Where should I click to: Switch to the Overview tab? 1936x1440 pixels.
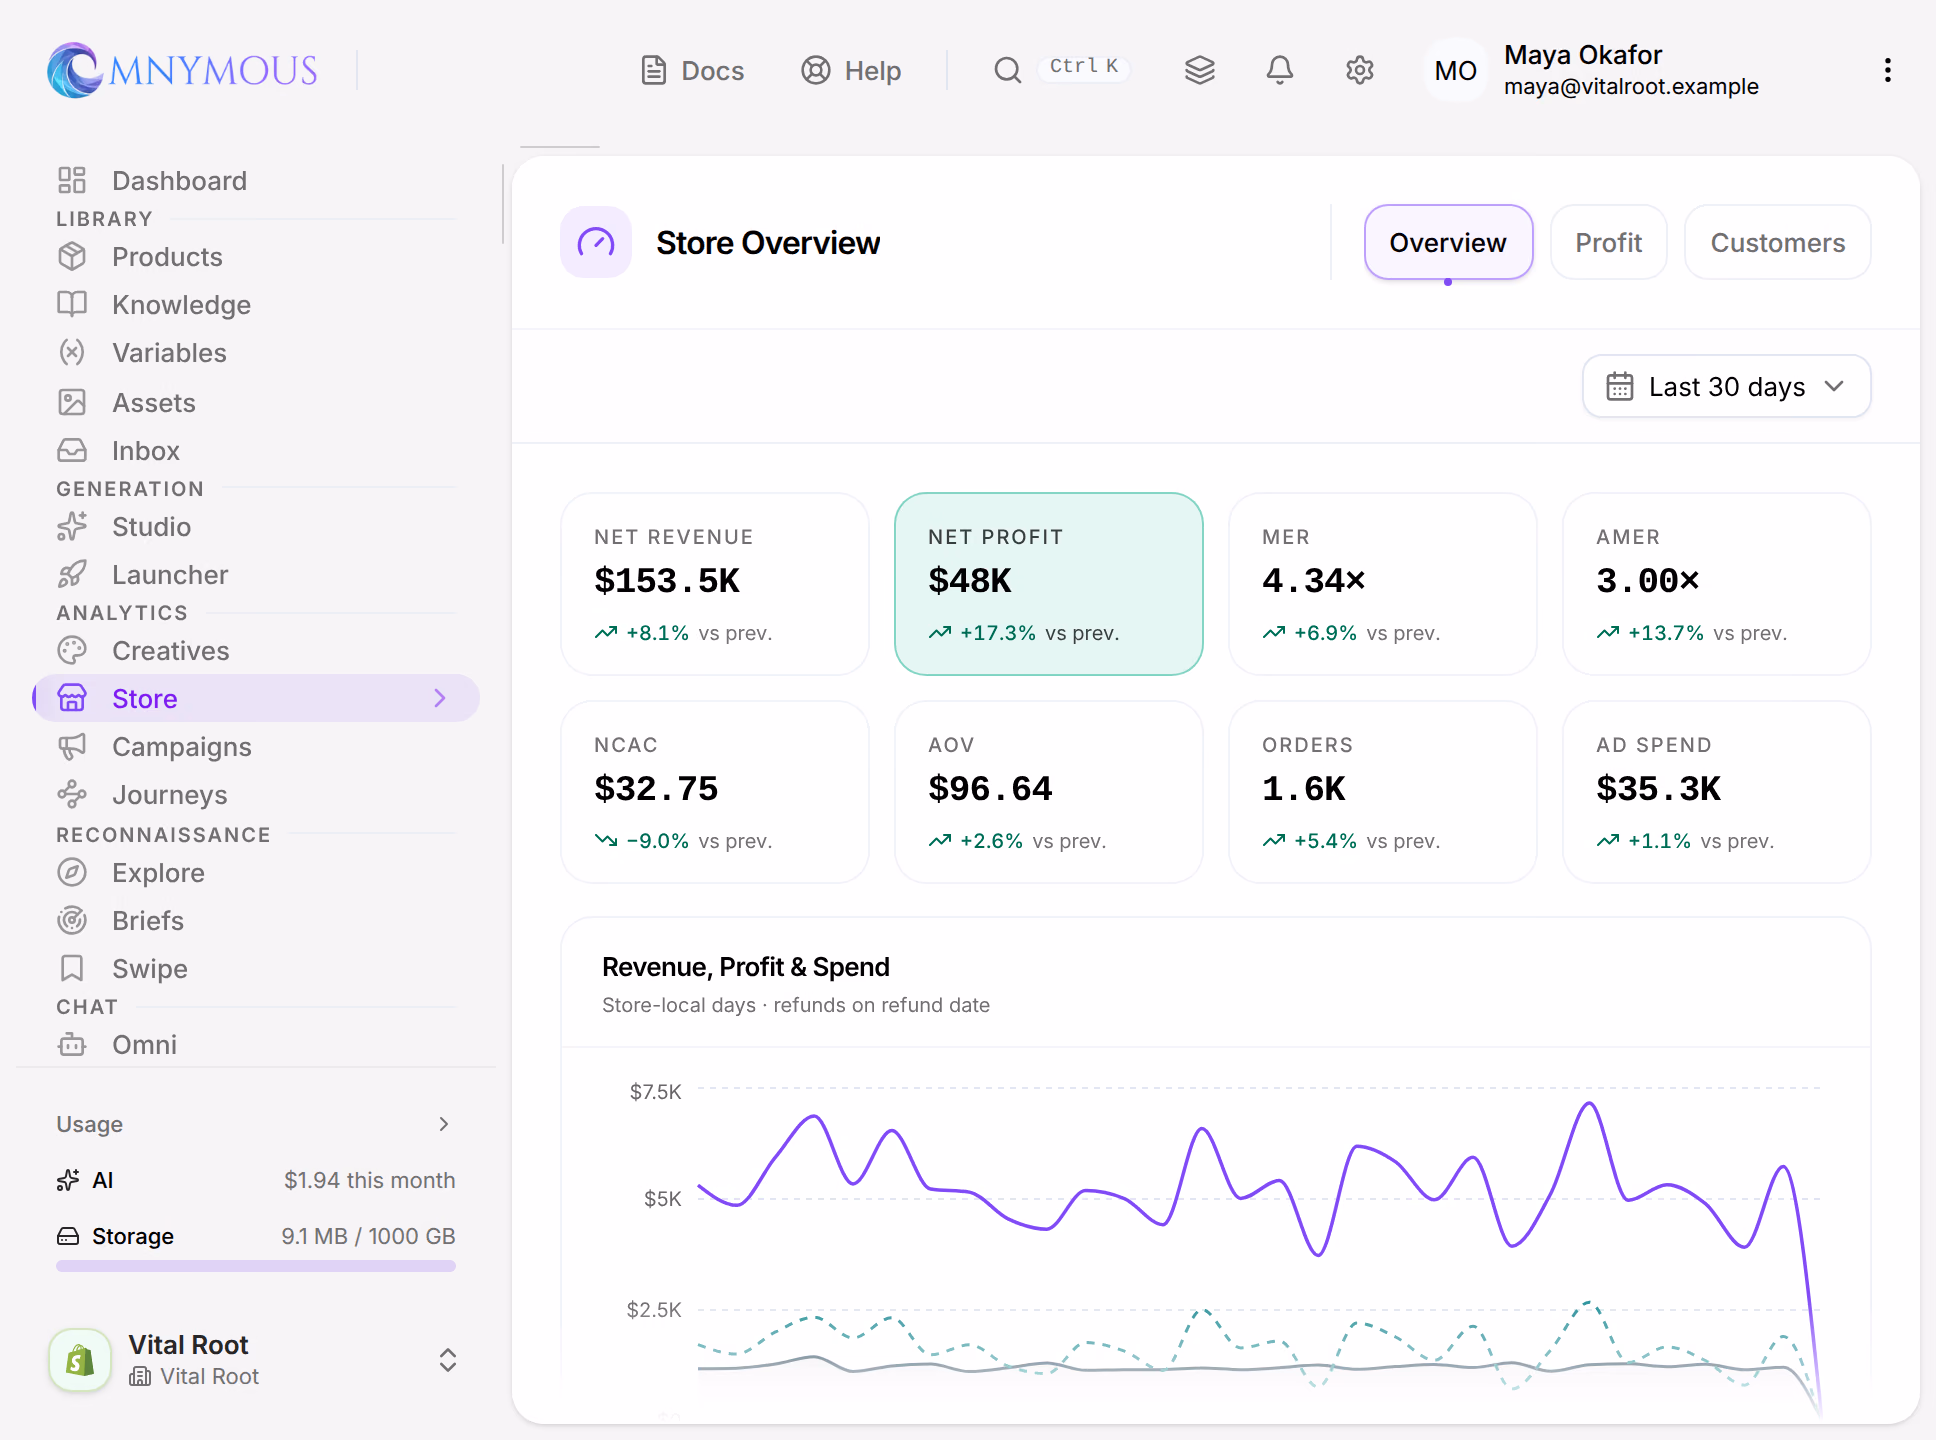pos(1448,242)
